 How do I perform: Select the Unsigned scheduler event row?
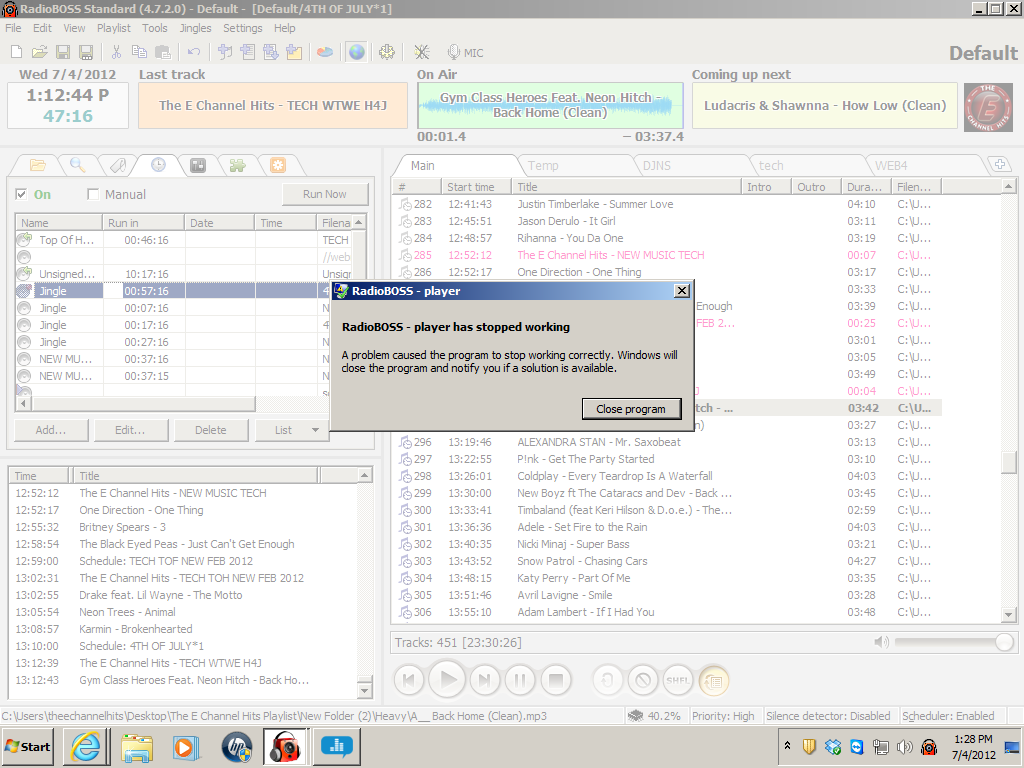coord(185,274)
